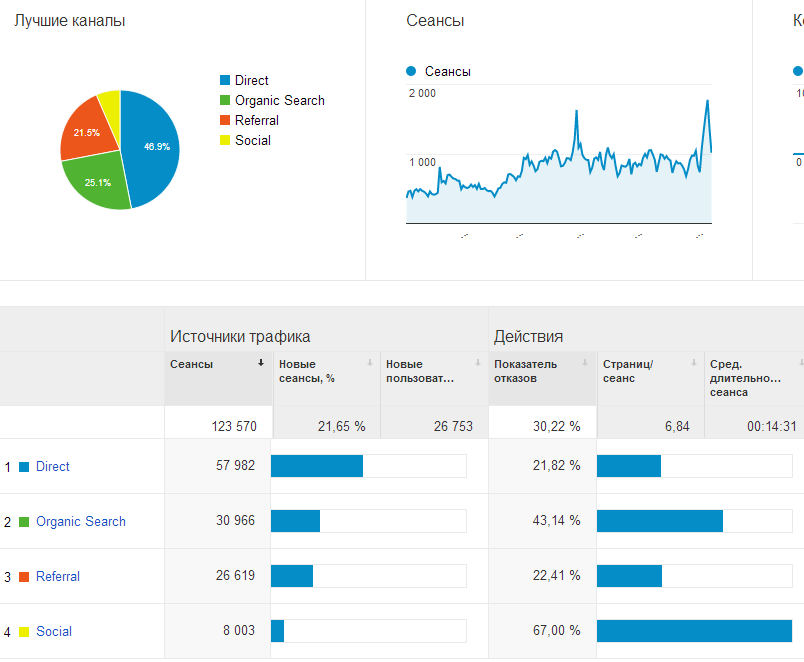
Task: Click the Источники трафика group header
Action: [x=240, y=337]
